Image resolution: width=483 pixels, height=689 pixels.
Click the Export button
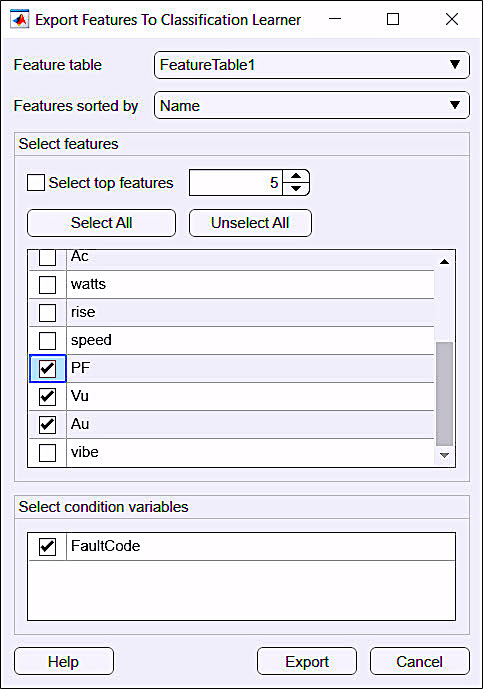[307, 661]
